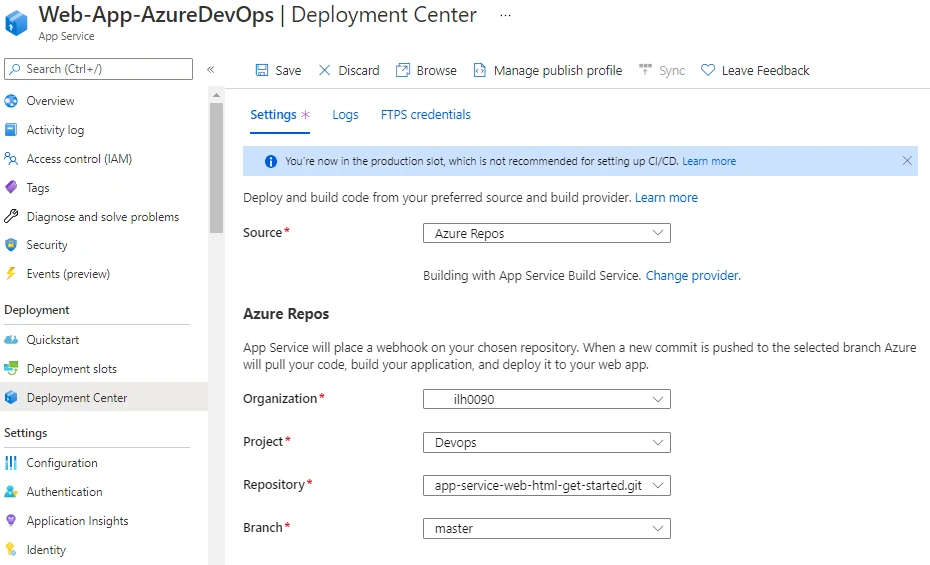This screenshot has width=930, height=565.
Task: Click the Identity key icon
Action: (x=11, y=550)
